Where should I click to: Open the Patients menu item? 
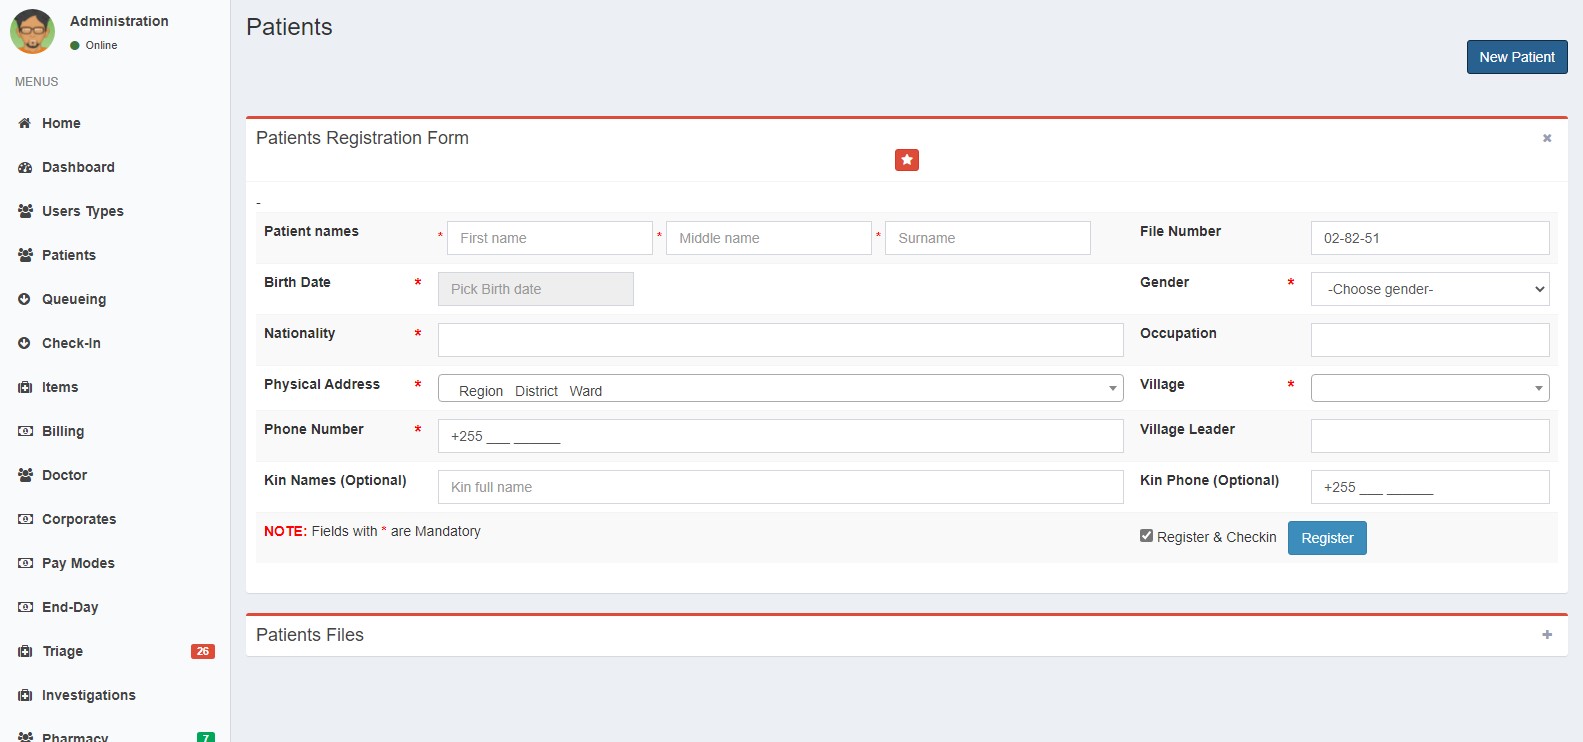pos(68,255)
